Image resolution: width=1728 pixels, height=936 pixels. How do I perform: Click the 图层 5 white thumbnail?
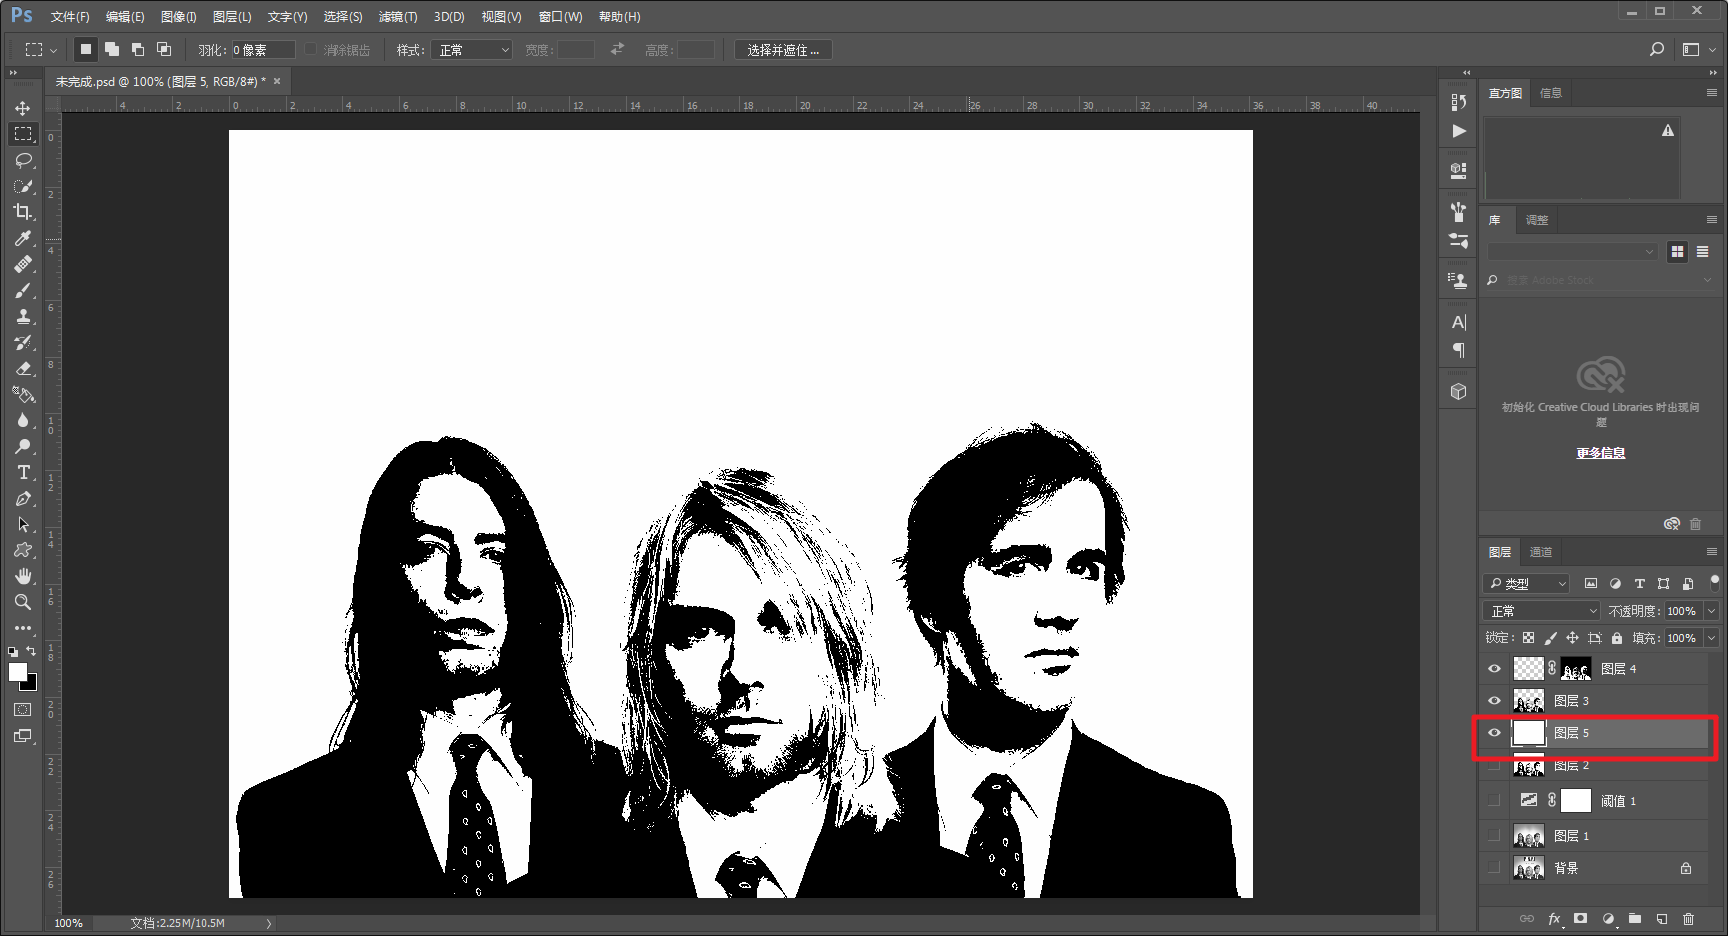[x=1528, y=733]
